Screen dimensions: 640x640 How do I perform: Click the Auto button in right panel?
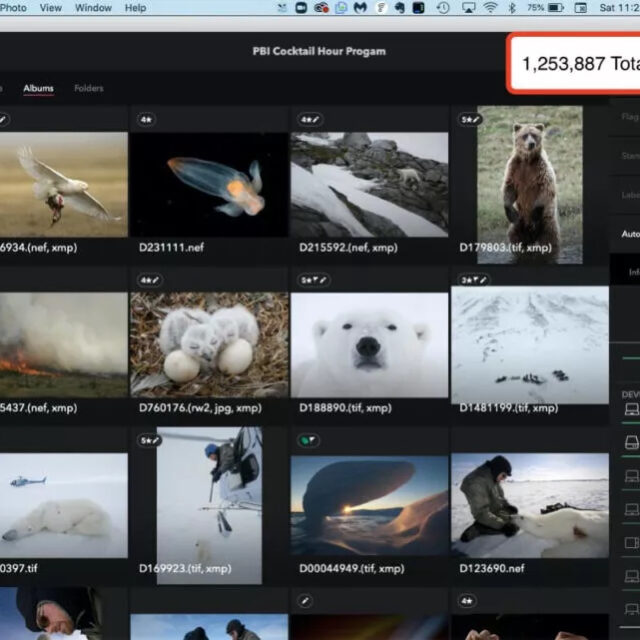(630, 234)
